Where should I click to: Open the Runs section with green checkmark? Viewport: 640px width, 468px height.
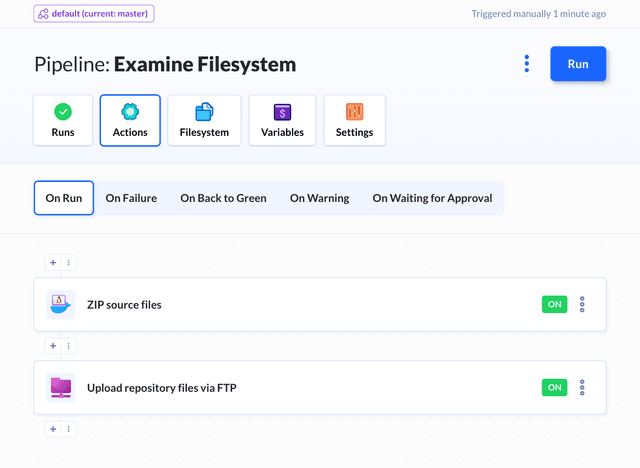pyautogui.click(x=63, y=120)
